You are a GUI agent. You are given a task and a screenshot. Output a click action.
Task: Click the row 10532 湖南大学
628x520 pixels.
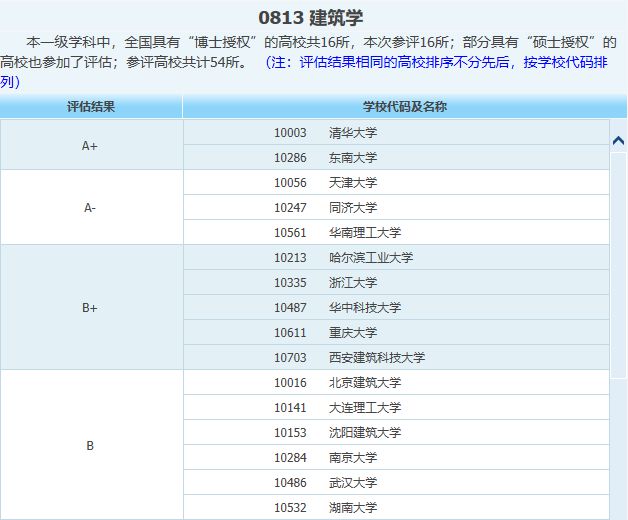click(x=396, y=507)
